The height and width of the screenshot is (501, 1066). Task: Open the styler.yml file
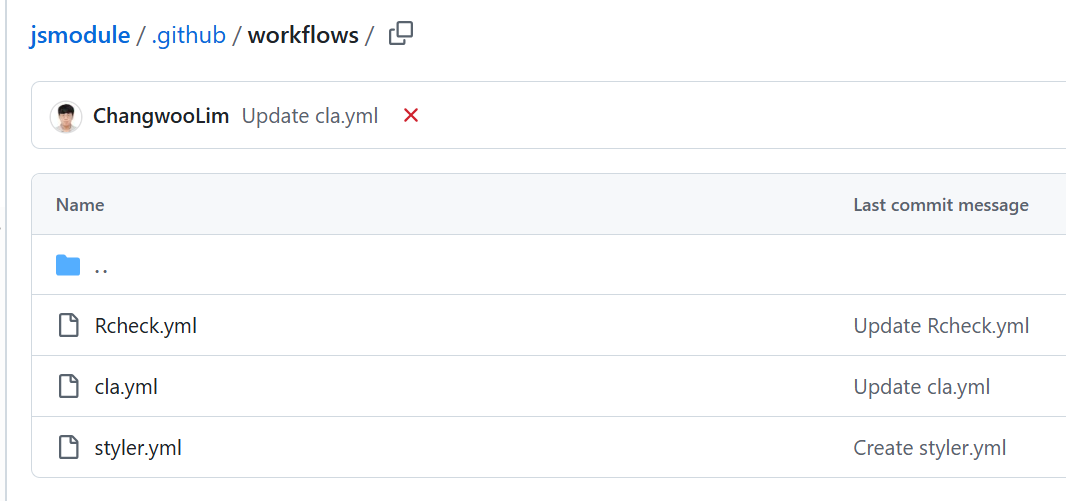[138, 448]
